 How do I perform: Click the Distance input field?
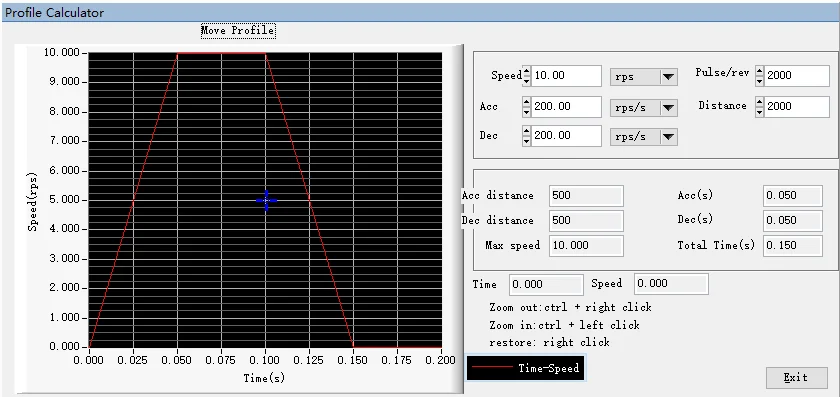[x=797, y=107]
